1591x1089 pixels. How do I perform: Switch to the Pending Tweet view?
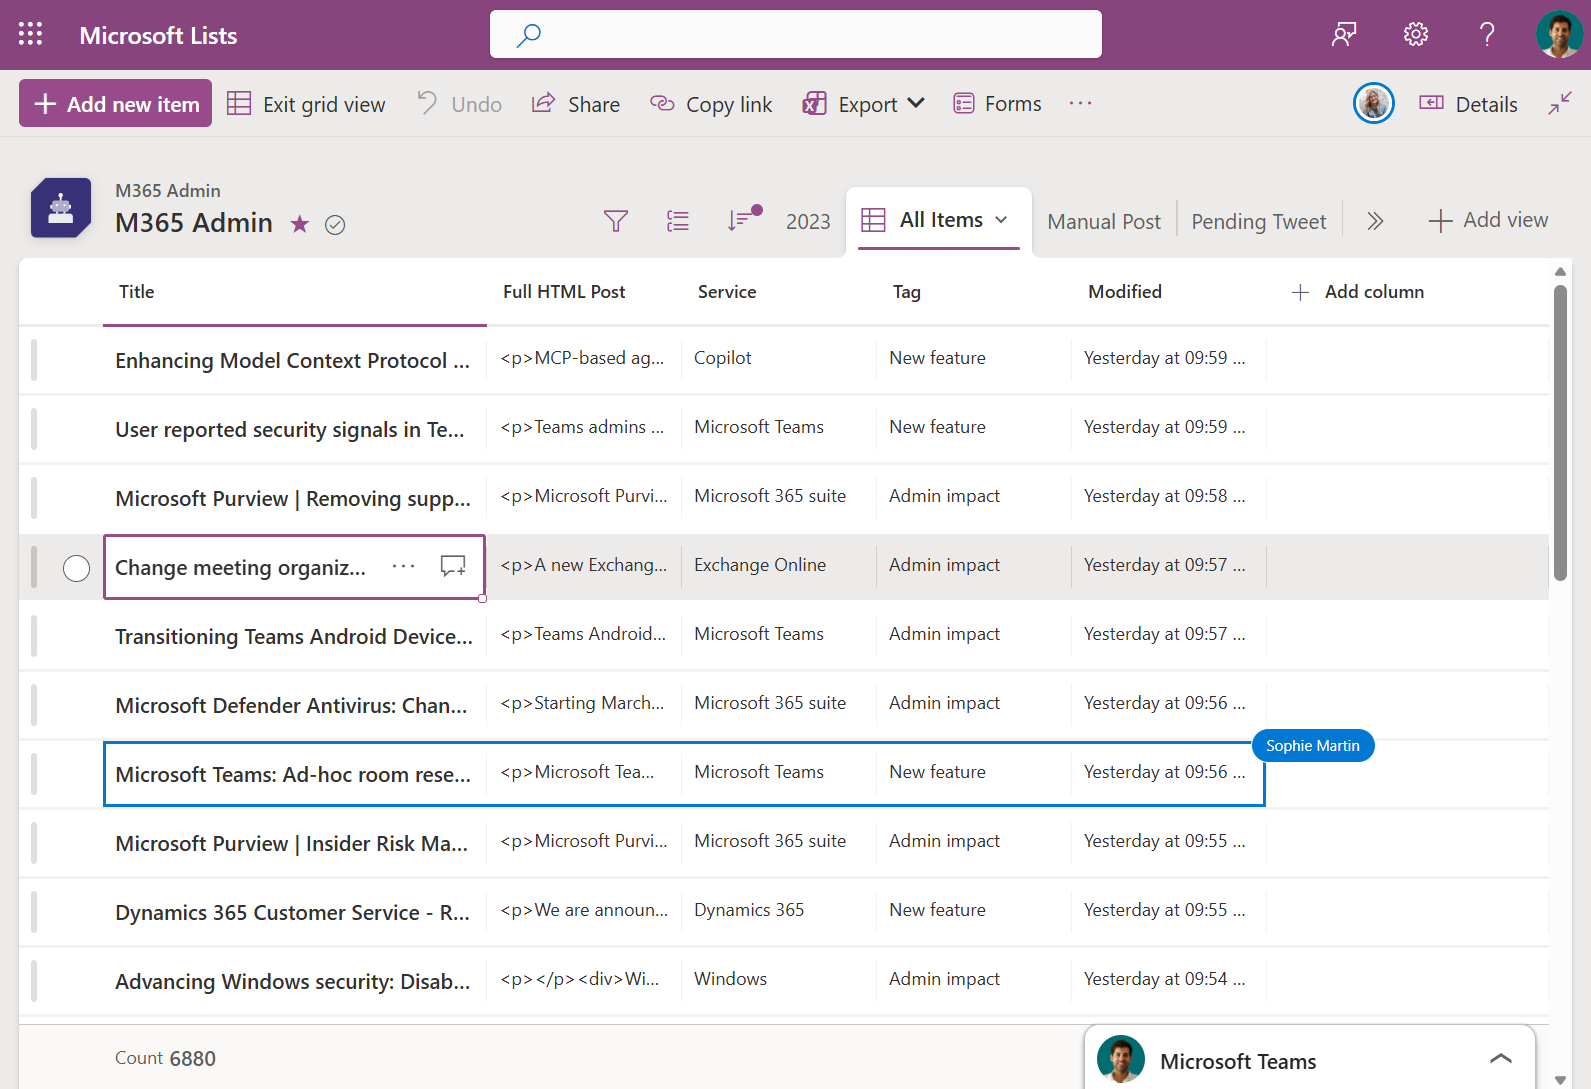point(1259,222)
